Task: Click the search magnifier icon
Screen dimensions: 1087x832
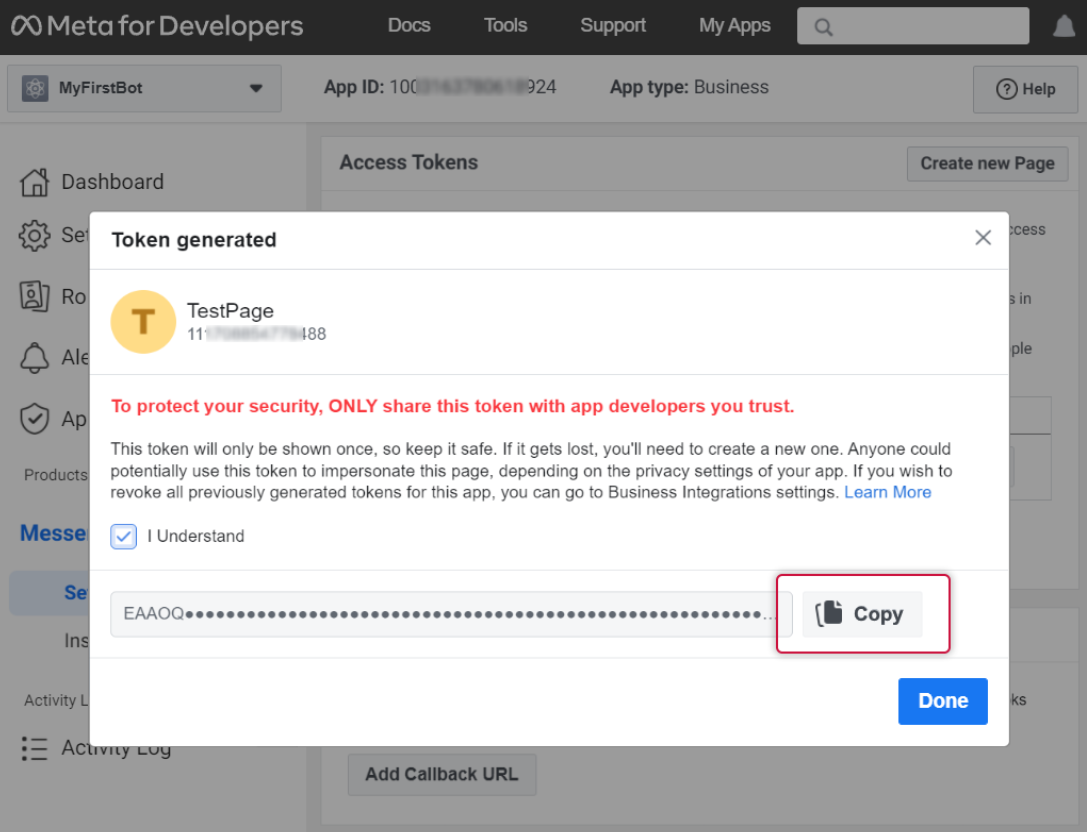Action: click(x=824, y=27)
